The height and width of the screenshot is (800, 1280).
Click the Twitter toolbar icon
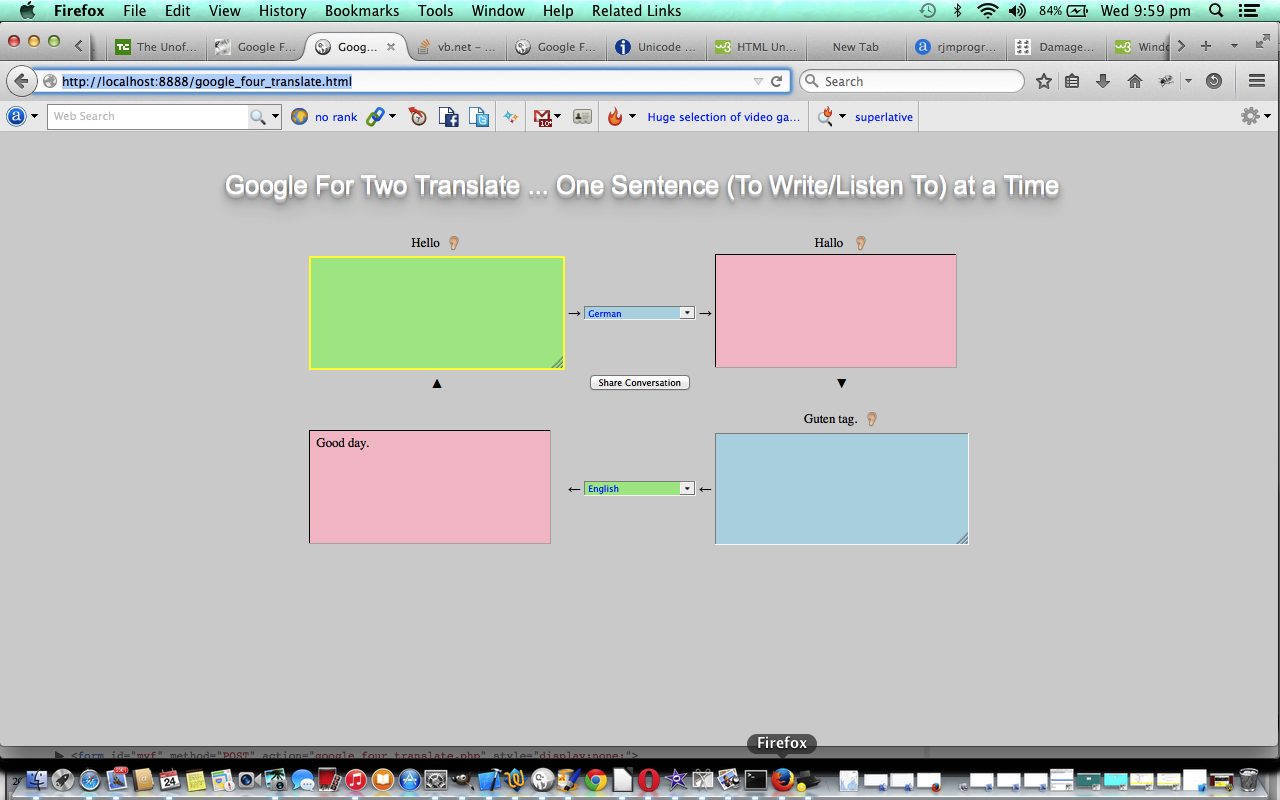(480, 117)
